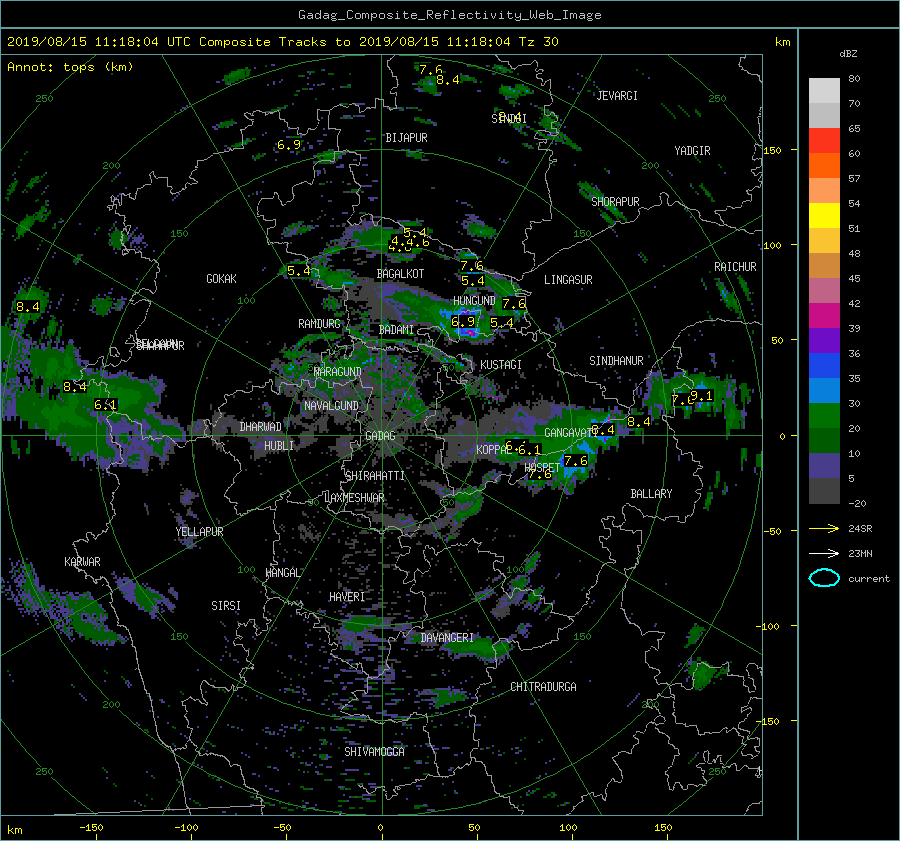This screenshot has height=841, width=900.
Task: Click the cyan current-storm ellipse symbol
Action: pos(824,578)
